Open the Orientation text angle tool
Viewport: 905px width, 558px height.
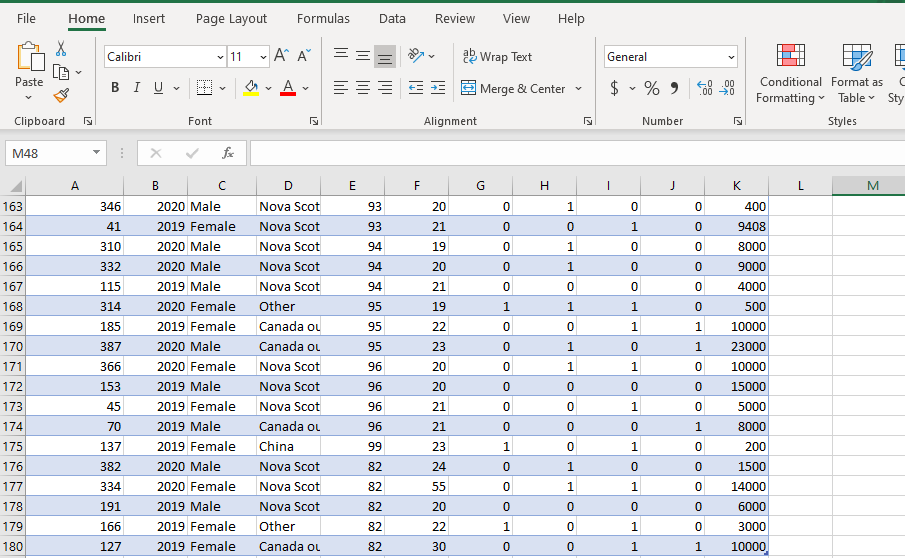416,56
